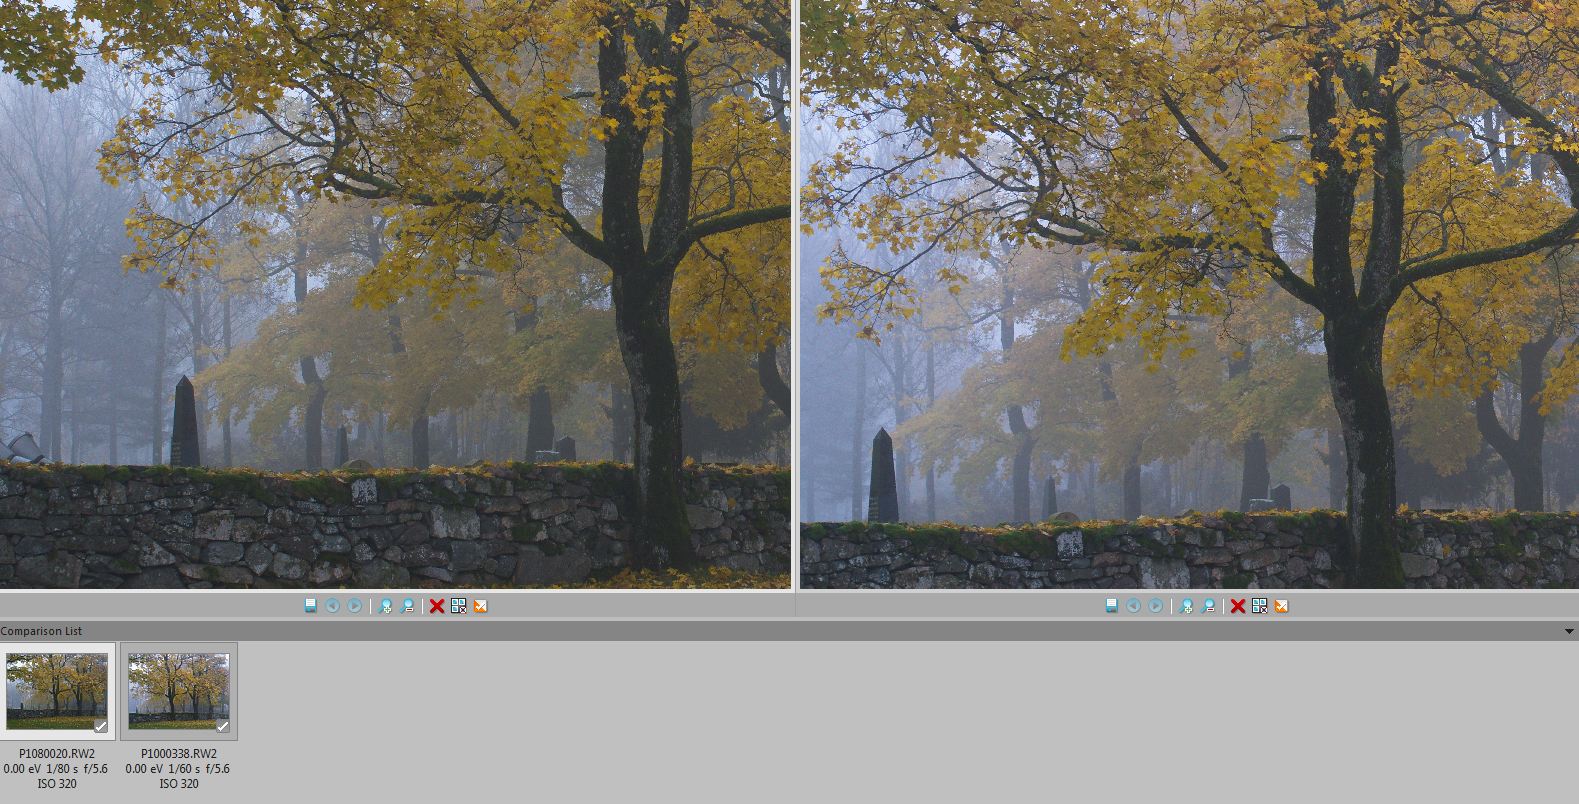
Task: Zoom in on the right comparison pane
Action: coord(1186,606)
